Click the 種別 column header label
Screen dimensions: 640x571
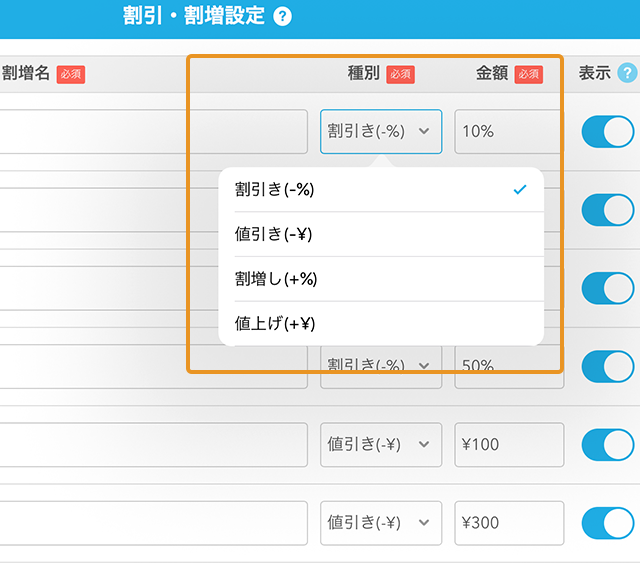point(363,73)
